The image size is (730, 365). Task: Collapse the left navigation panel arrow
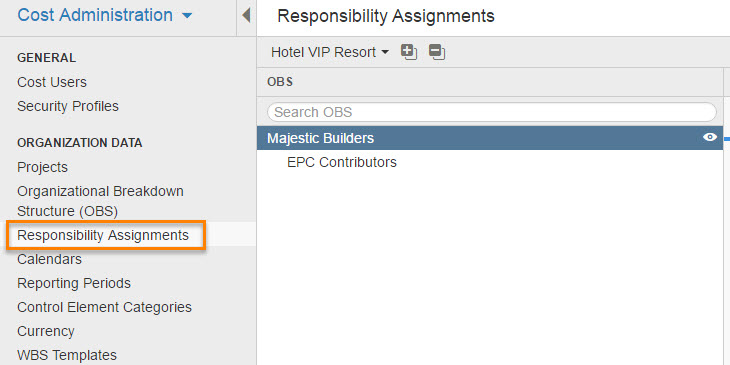(x=246, y=15)
